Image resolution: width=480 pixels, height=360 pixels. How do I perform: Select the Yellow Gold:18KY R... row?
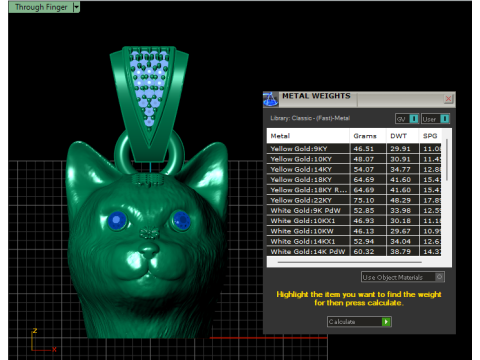354,190
